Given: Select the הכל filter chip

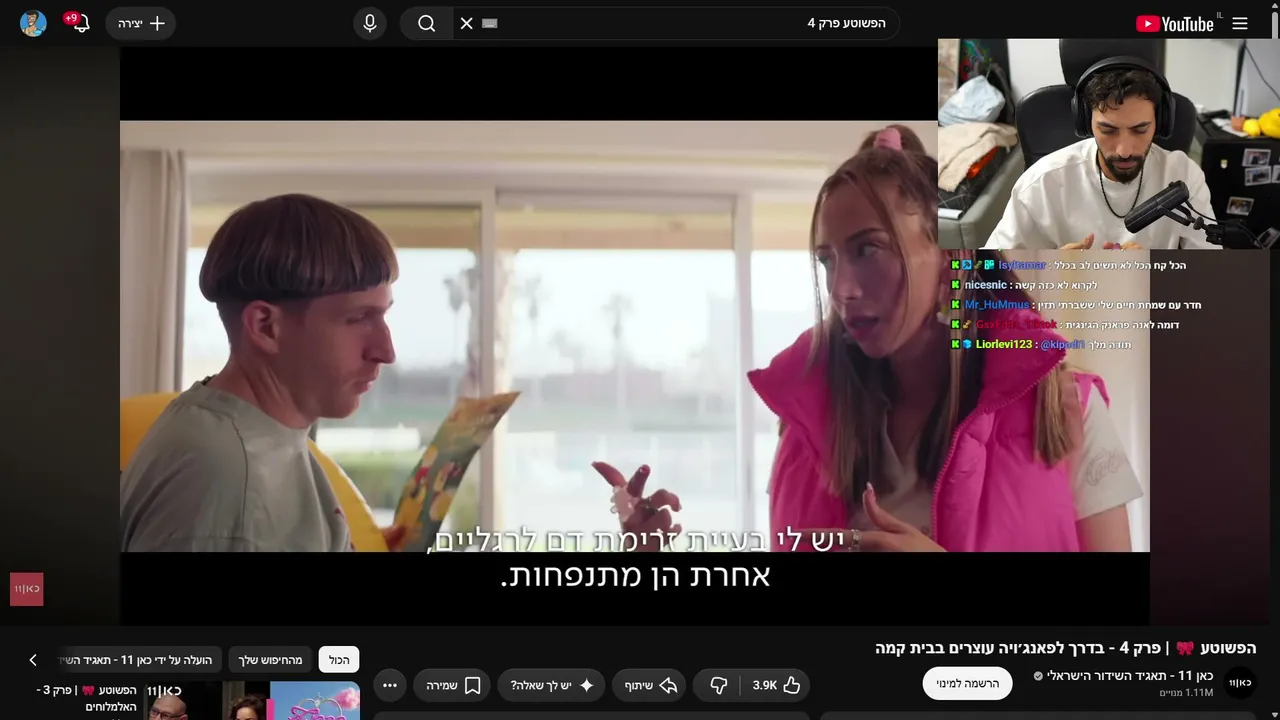Looking at the screenshot, I should point(339,660).
